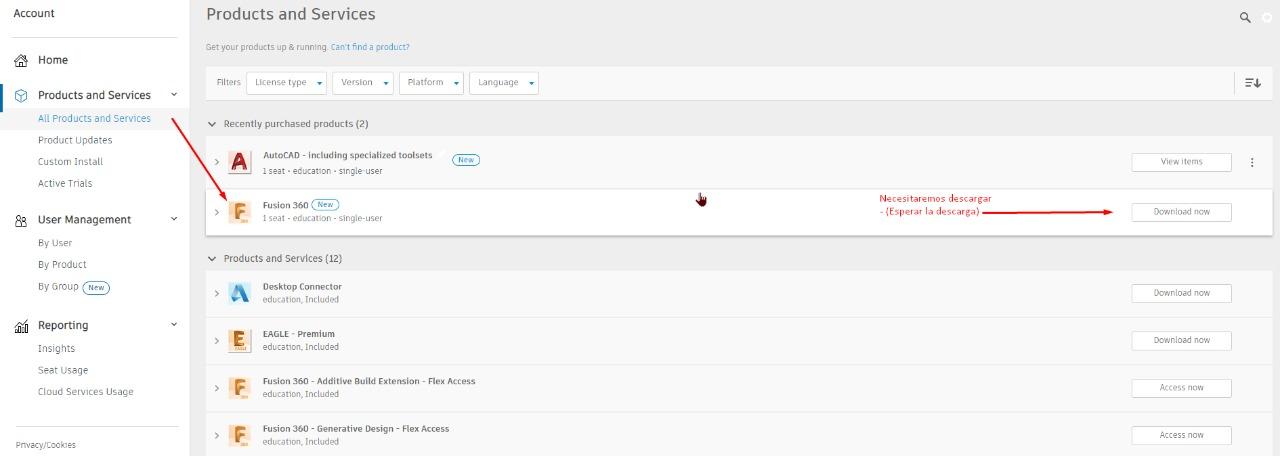The image size is (1280, 456).
Task: Click the Desktop Connector product icon
Action: tap(239, 293)
